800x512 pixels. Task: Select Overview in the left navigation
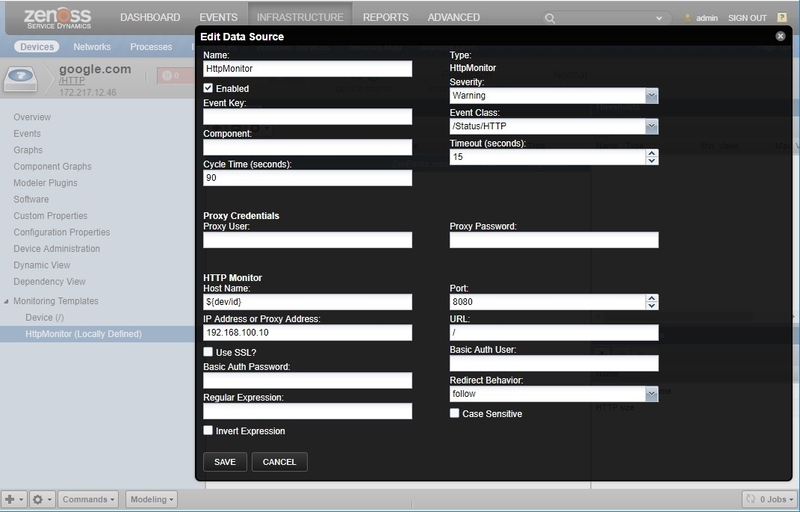point(32,117)
